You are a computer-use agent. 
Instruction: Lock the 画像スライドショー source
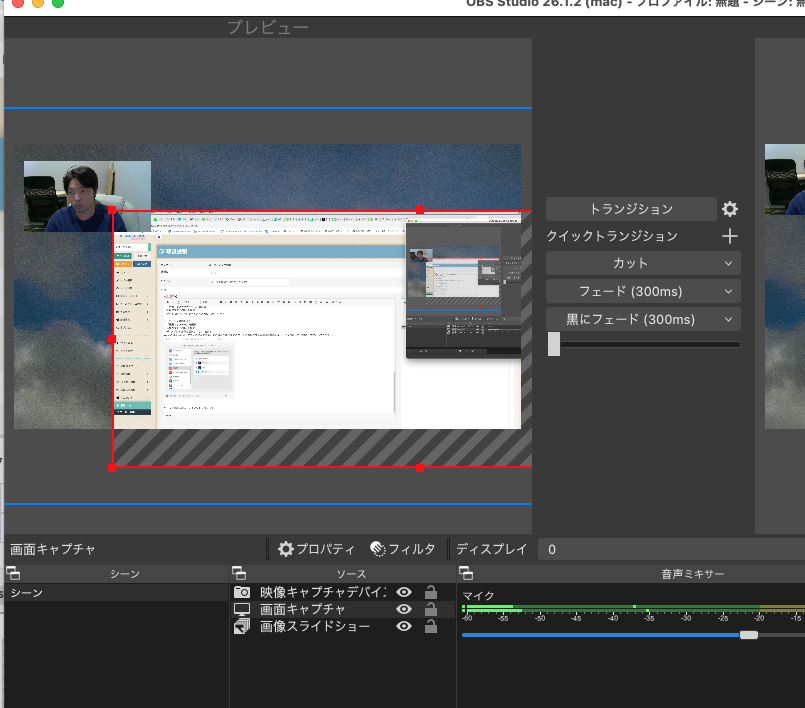431,626
